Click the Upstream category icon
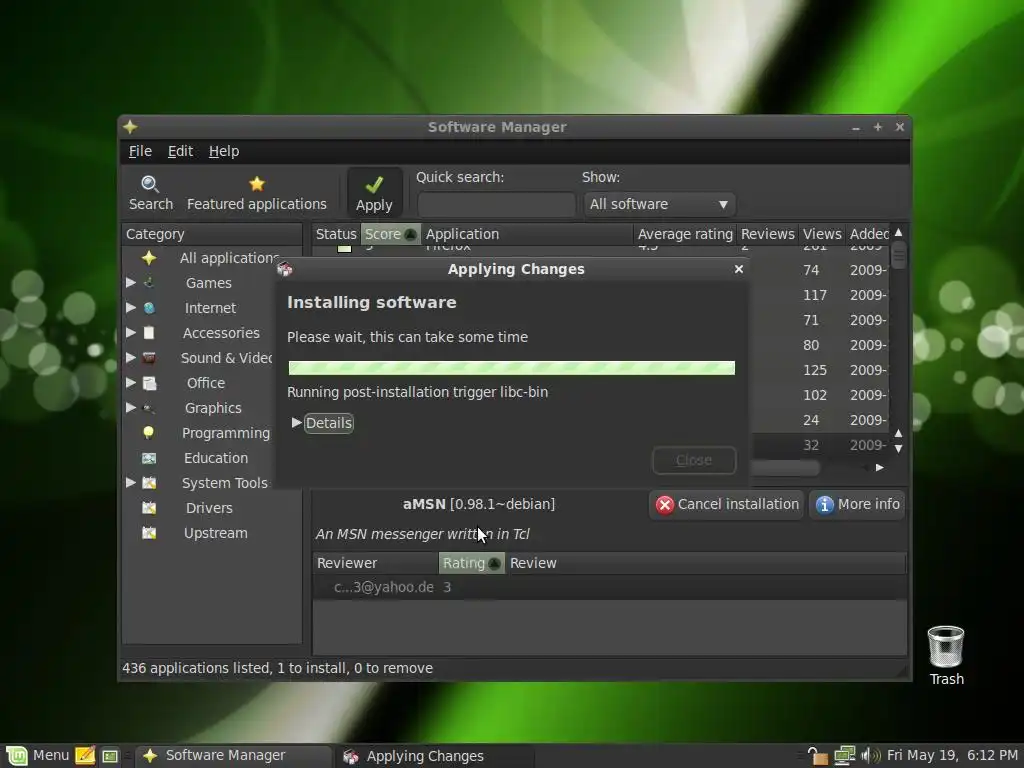Image resolution: width=1024 pixels, height=768 pixels. (149, 533)
